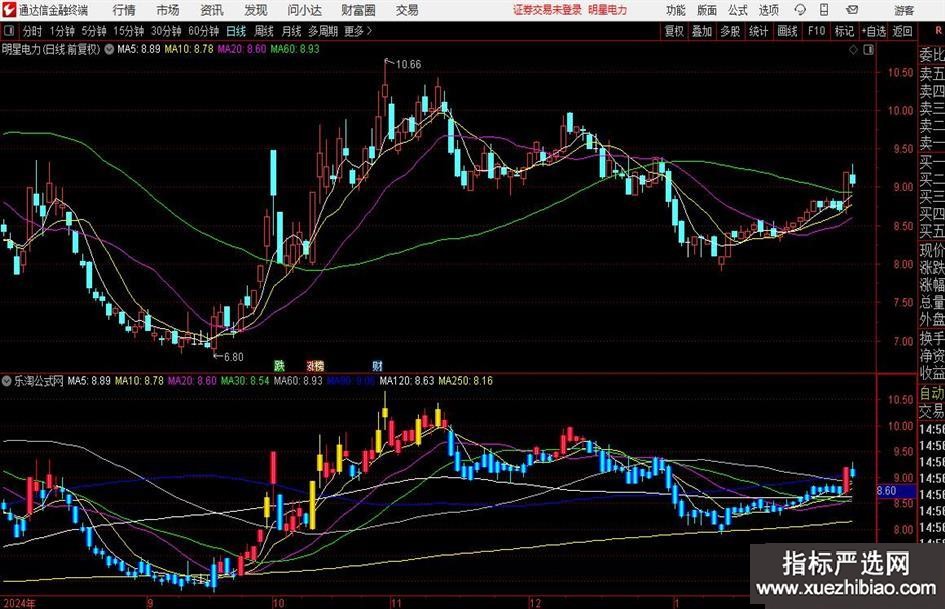Switch to the 30分钟 period tab
The width and height of the screenshot is (945, 609).
coord(166,31)
